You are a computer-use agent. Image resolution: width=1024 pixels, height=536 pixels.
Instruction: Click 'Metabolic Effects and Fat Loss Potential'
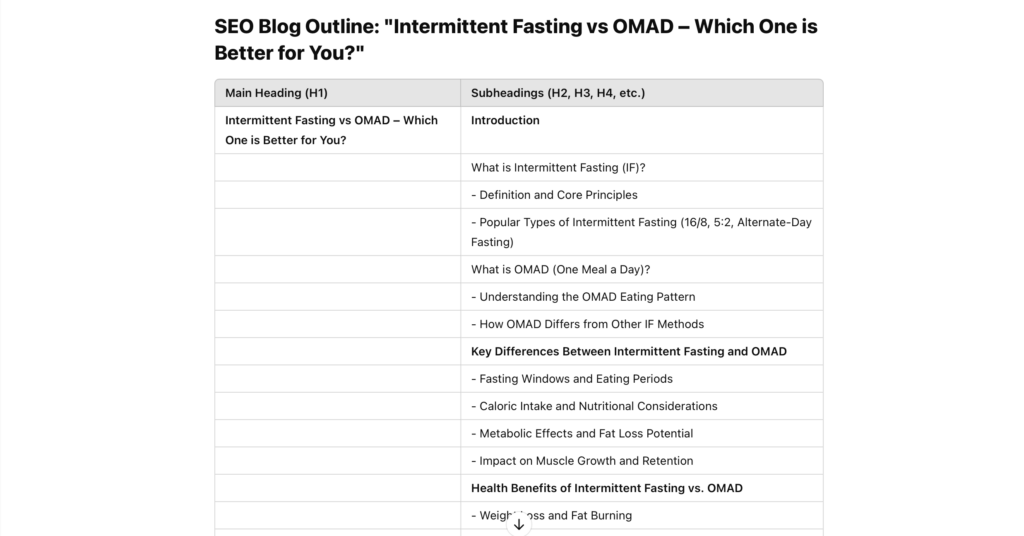tap(582, 434)
